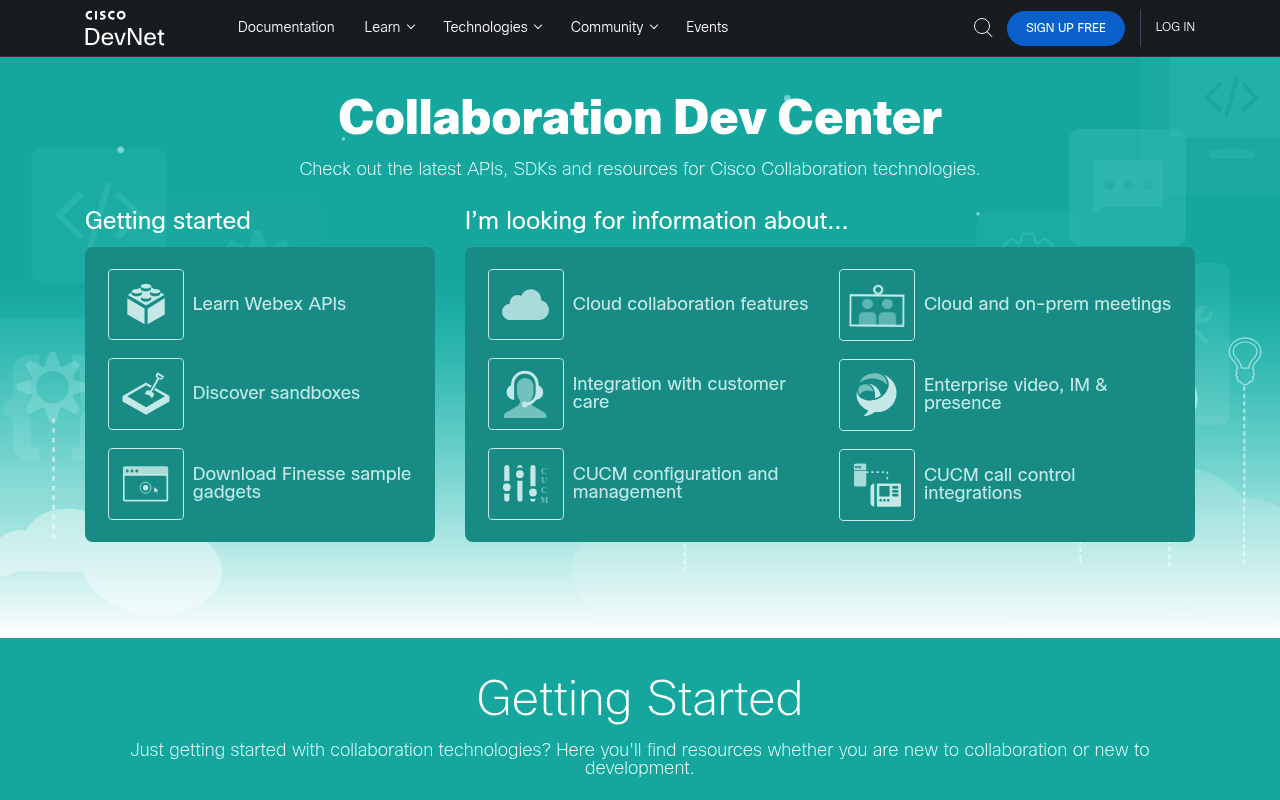Open the Cisco DevNet logo home link
The height and width of the screenshot is (800, 1280).
click(125, 28)
